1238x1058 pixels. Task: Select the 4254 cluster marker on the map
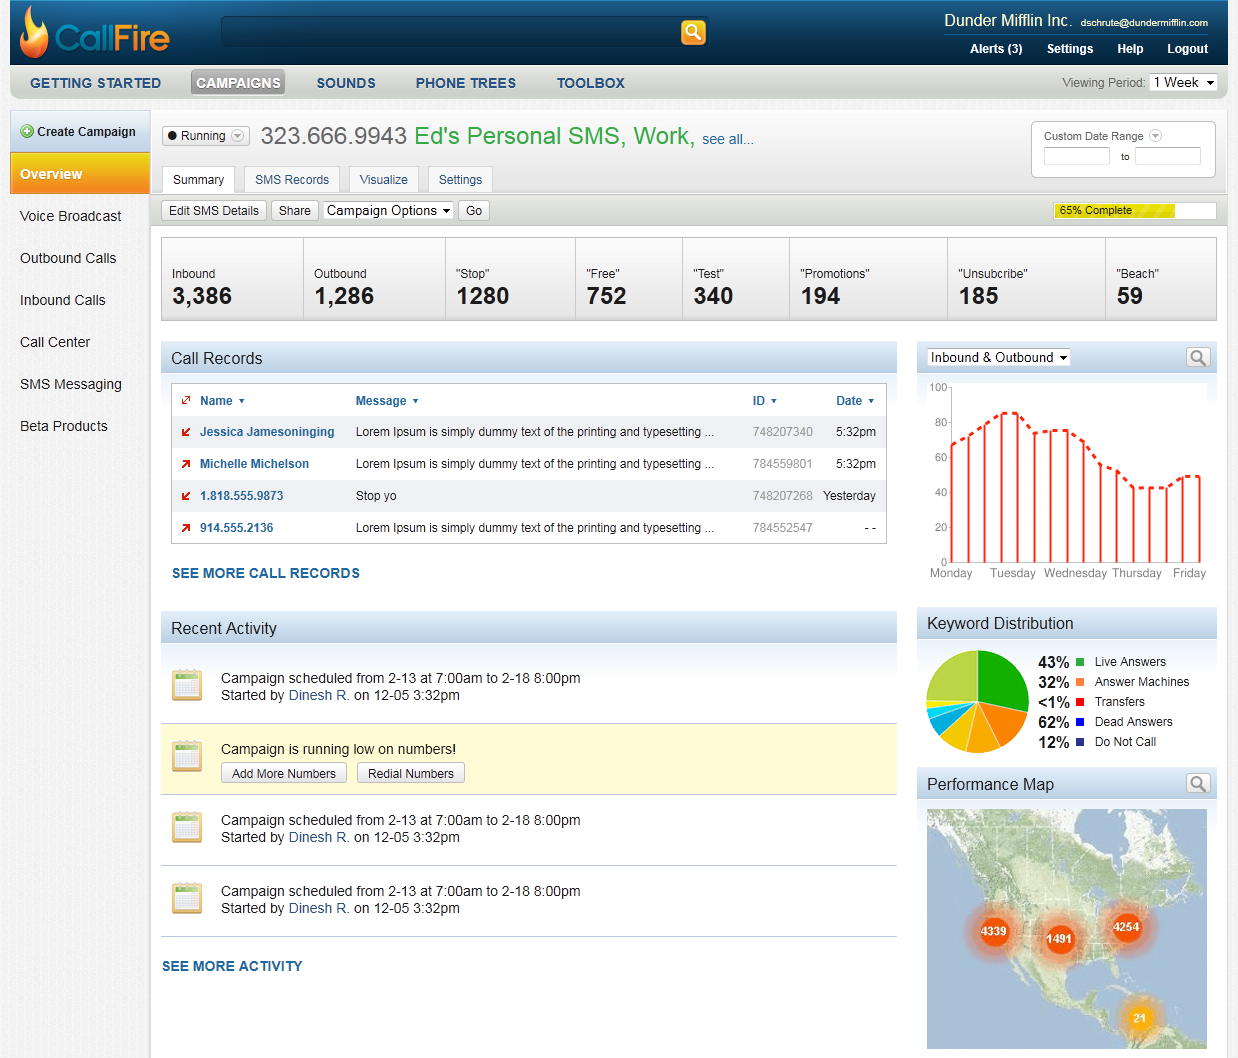[1126, 927]
